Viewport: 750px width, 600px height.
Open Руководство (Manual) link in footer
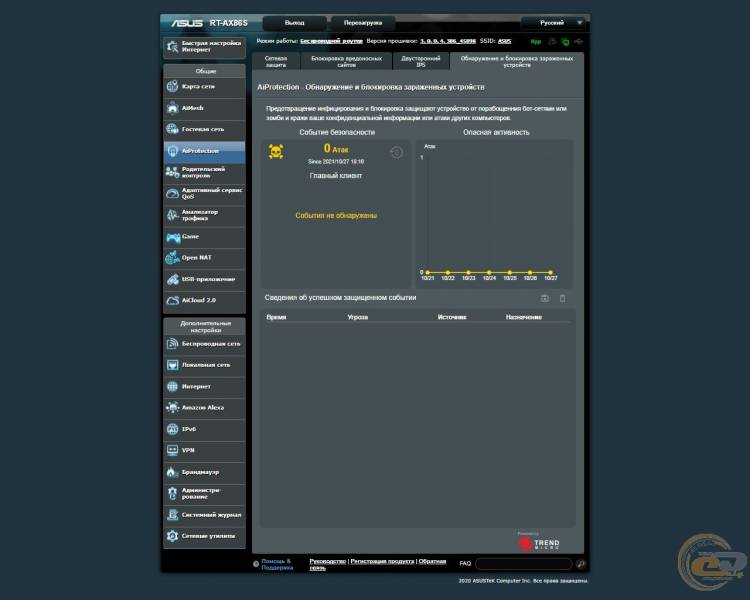coord(328,561)
